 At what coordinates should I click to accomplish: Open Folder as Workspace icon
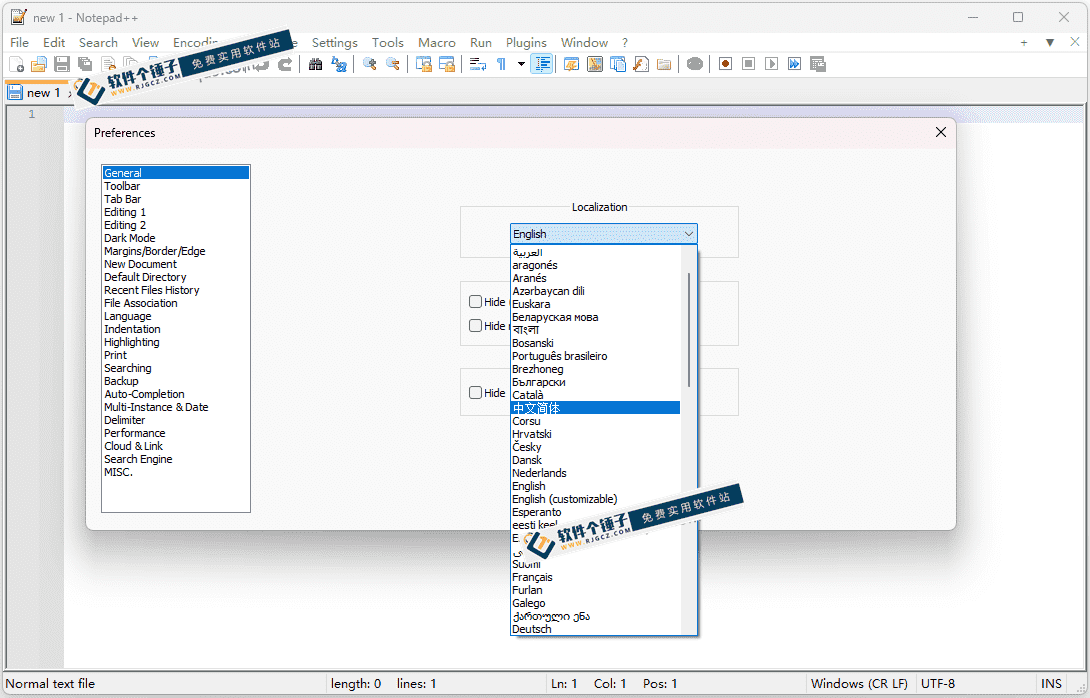pos(664,65)
